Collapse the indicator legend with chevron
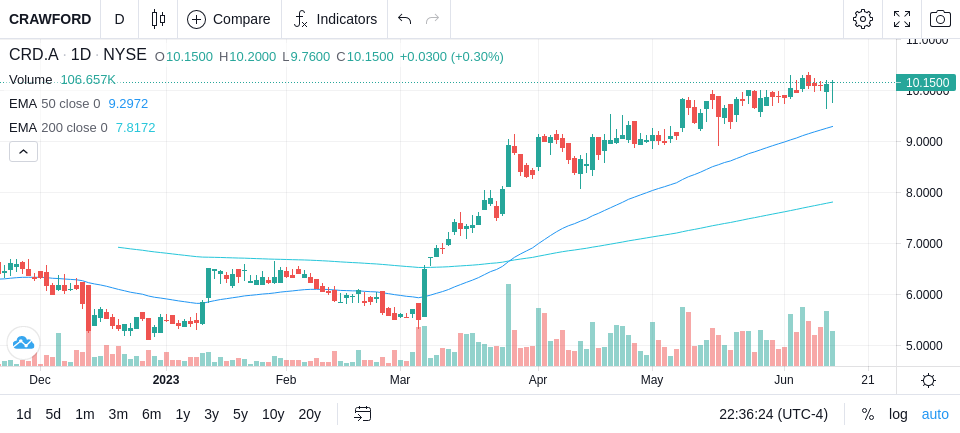 click(x=23, y=151)
